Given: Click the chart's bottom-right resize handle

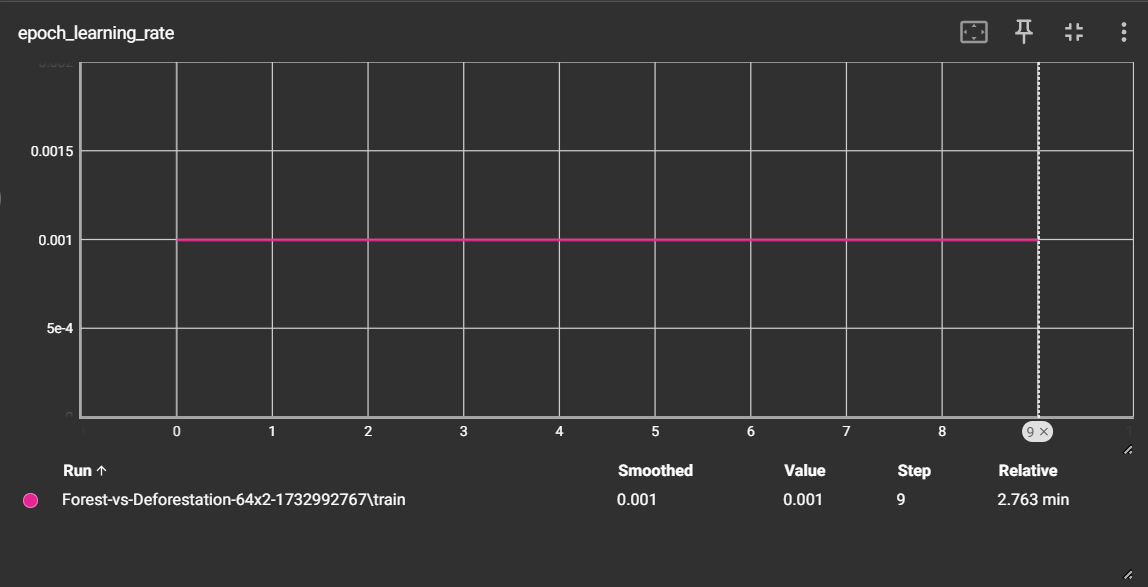Looking at the screenshot, I should pos(1129,450).
